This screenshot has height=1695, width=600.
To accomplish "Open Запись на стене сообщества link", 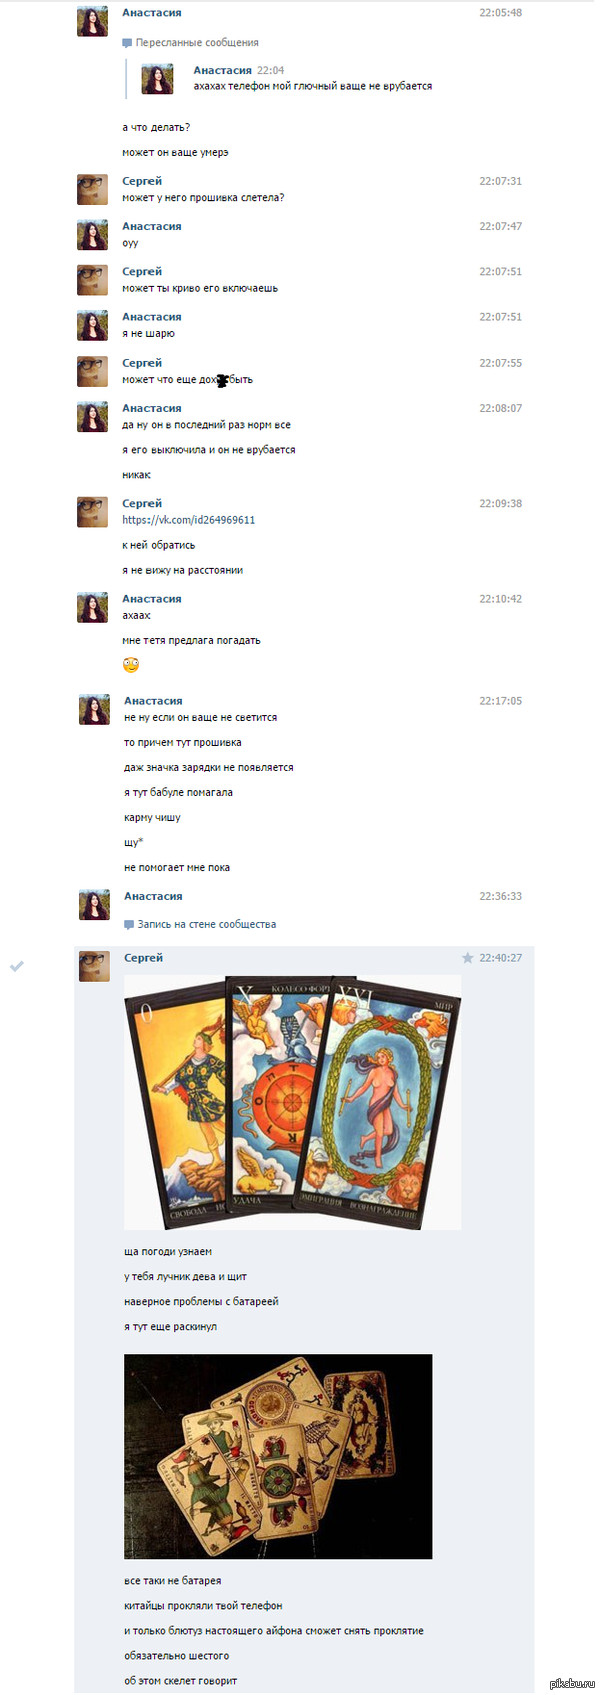I will pos(207,924).
